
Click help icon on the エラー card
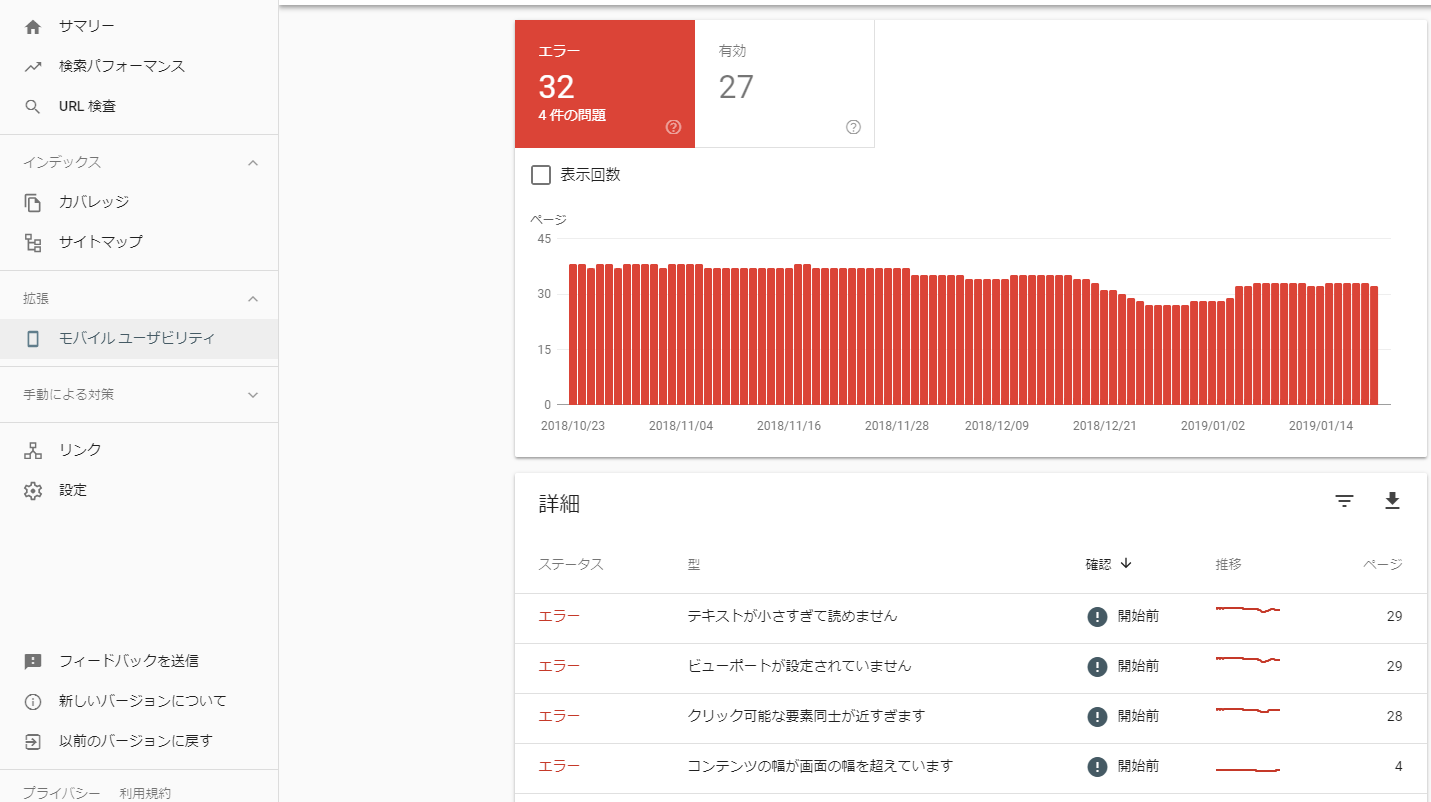pyautogui.click(x=673, y=127)
